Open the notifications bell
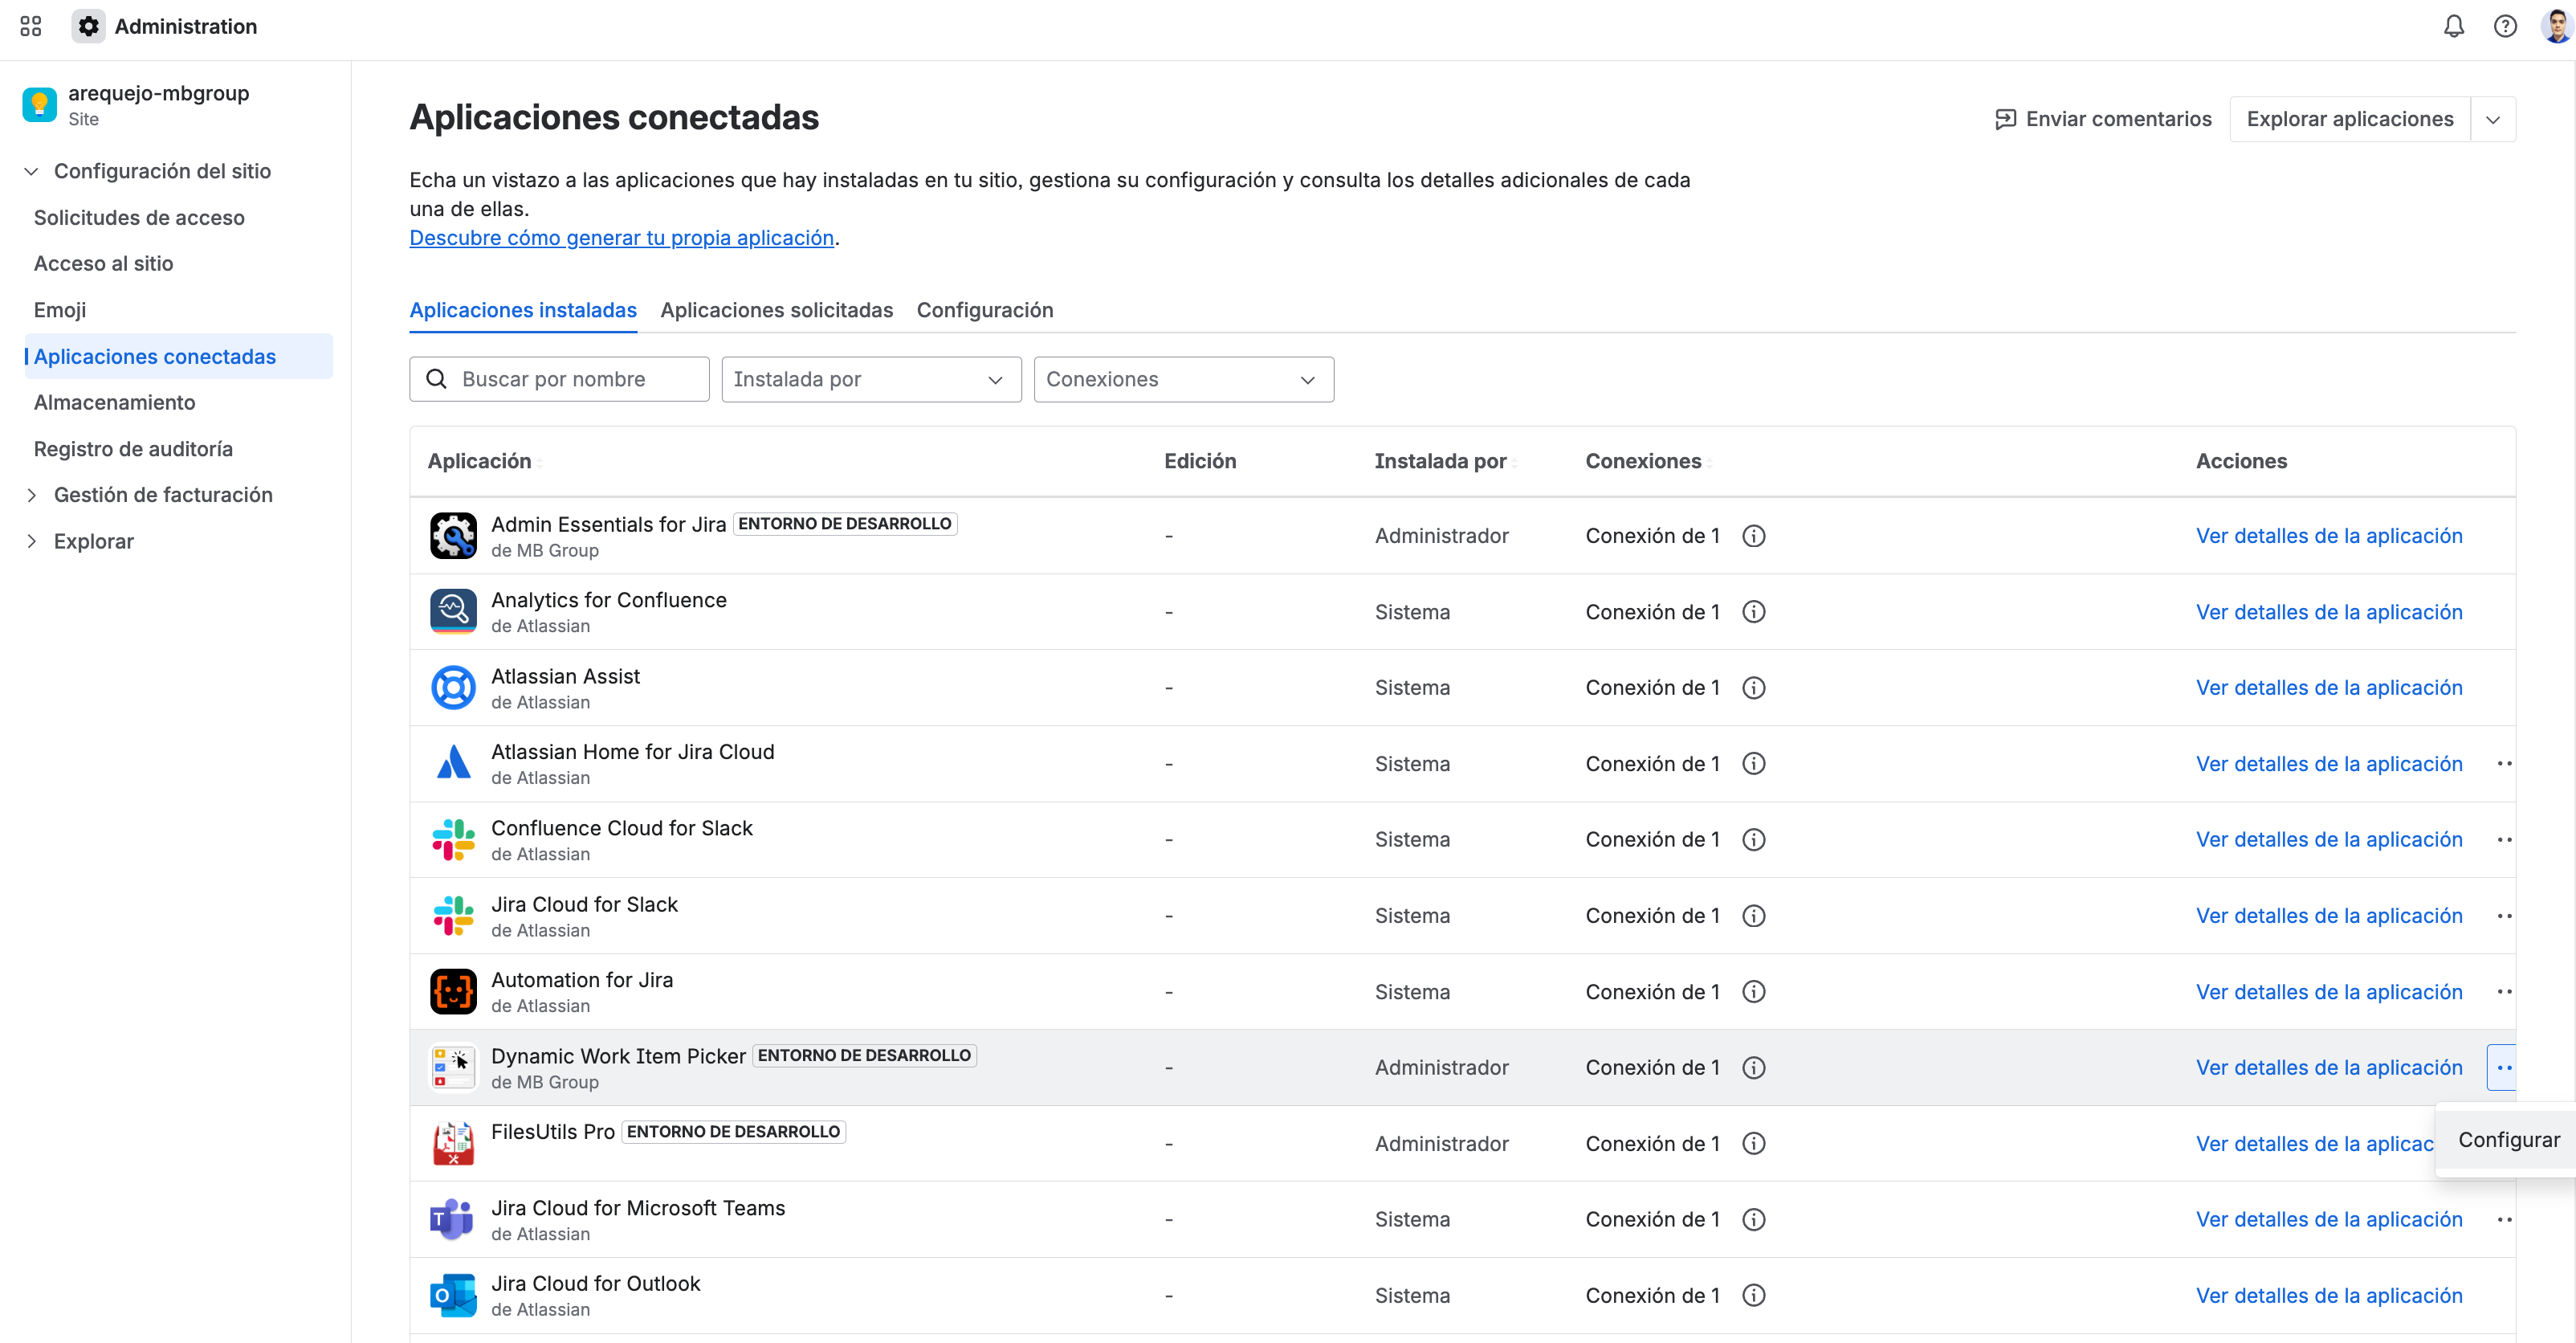 point(2453,27)
